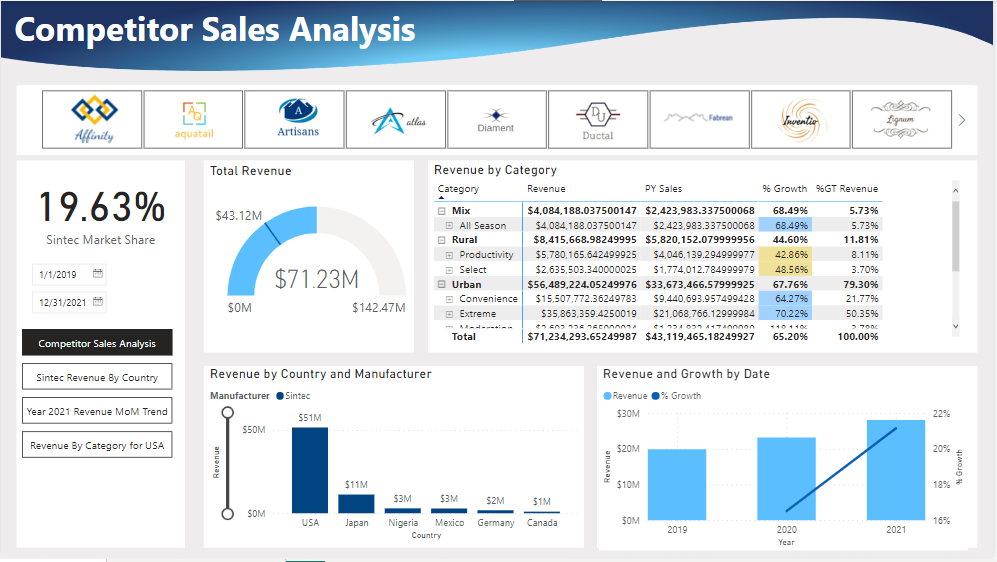Open the end date calendar picker
Viewport: 997px width, 562px height.
98,301
